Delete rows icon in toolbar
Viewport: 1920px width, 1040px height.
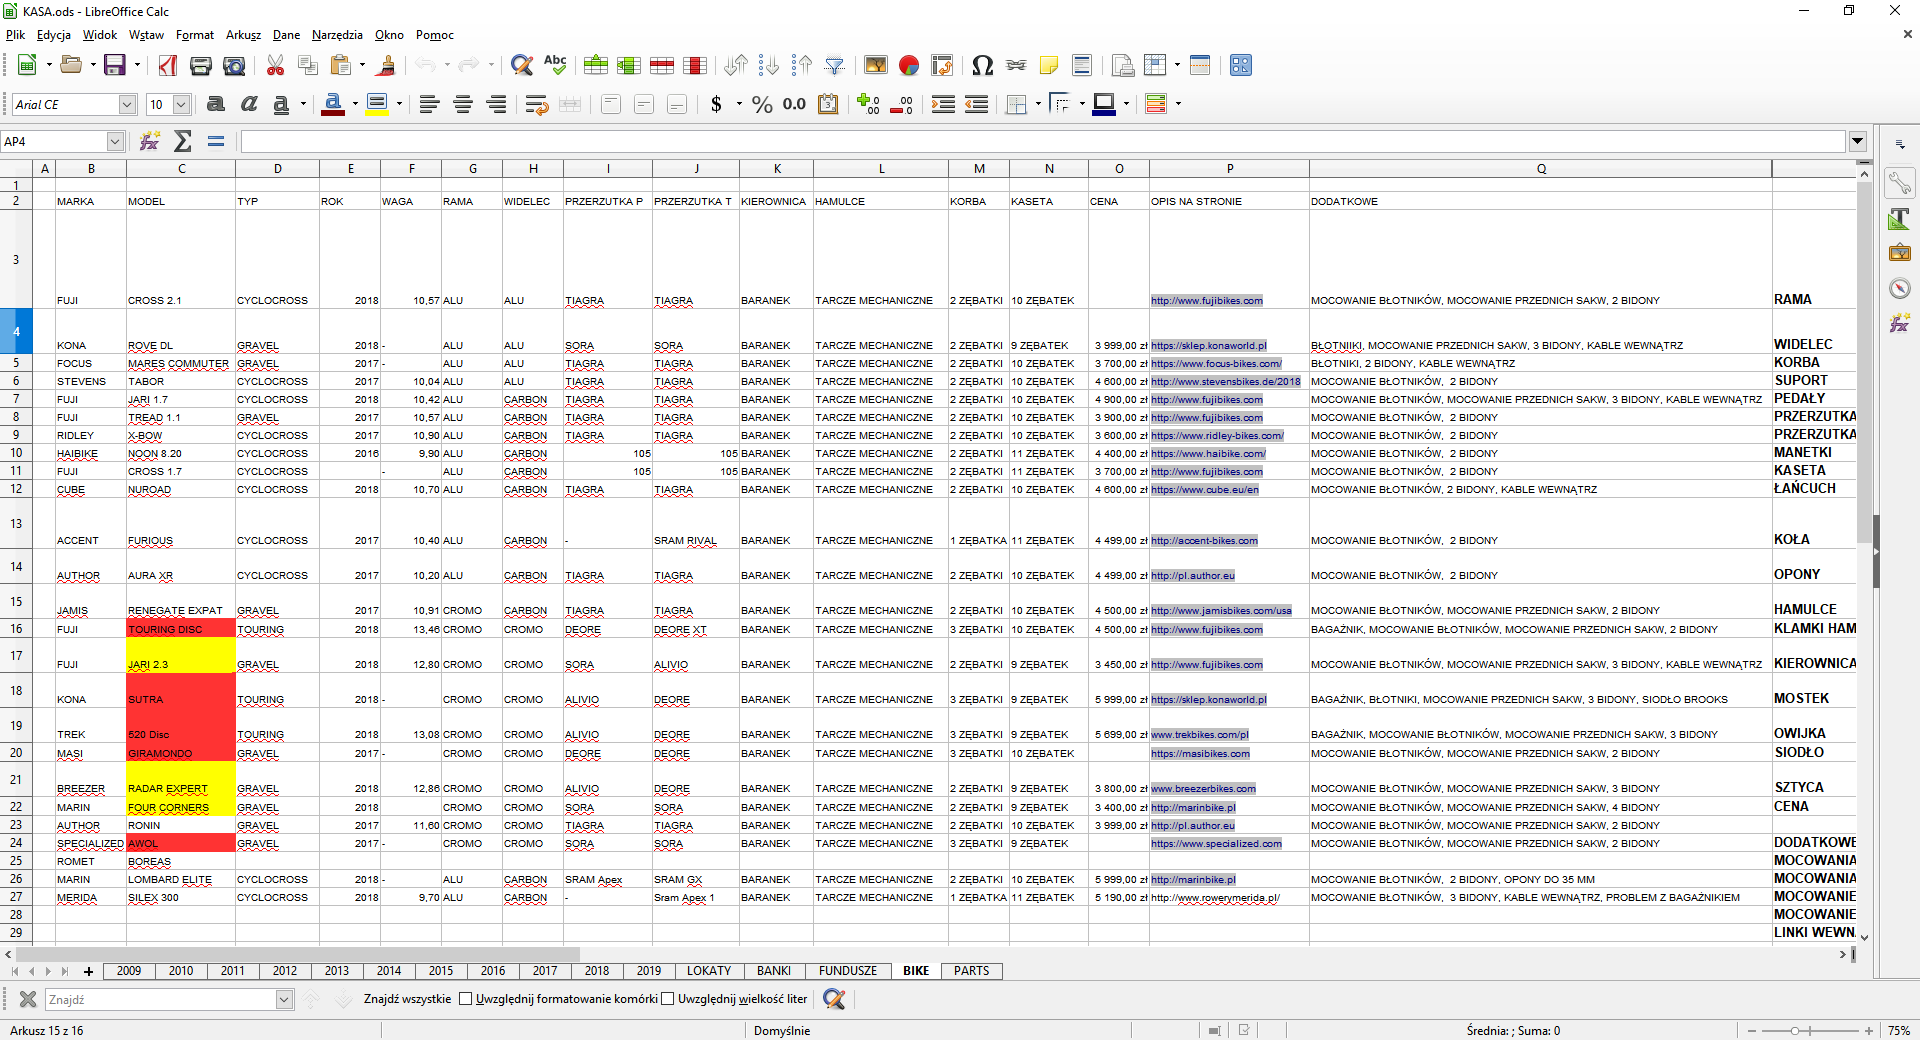(x=661, y=66)
